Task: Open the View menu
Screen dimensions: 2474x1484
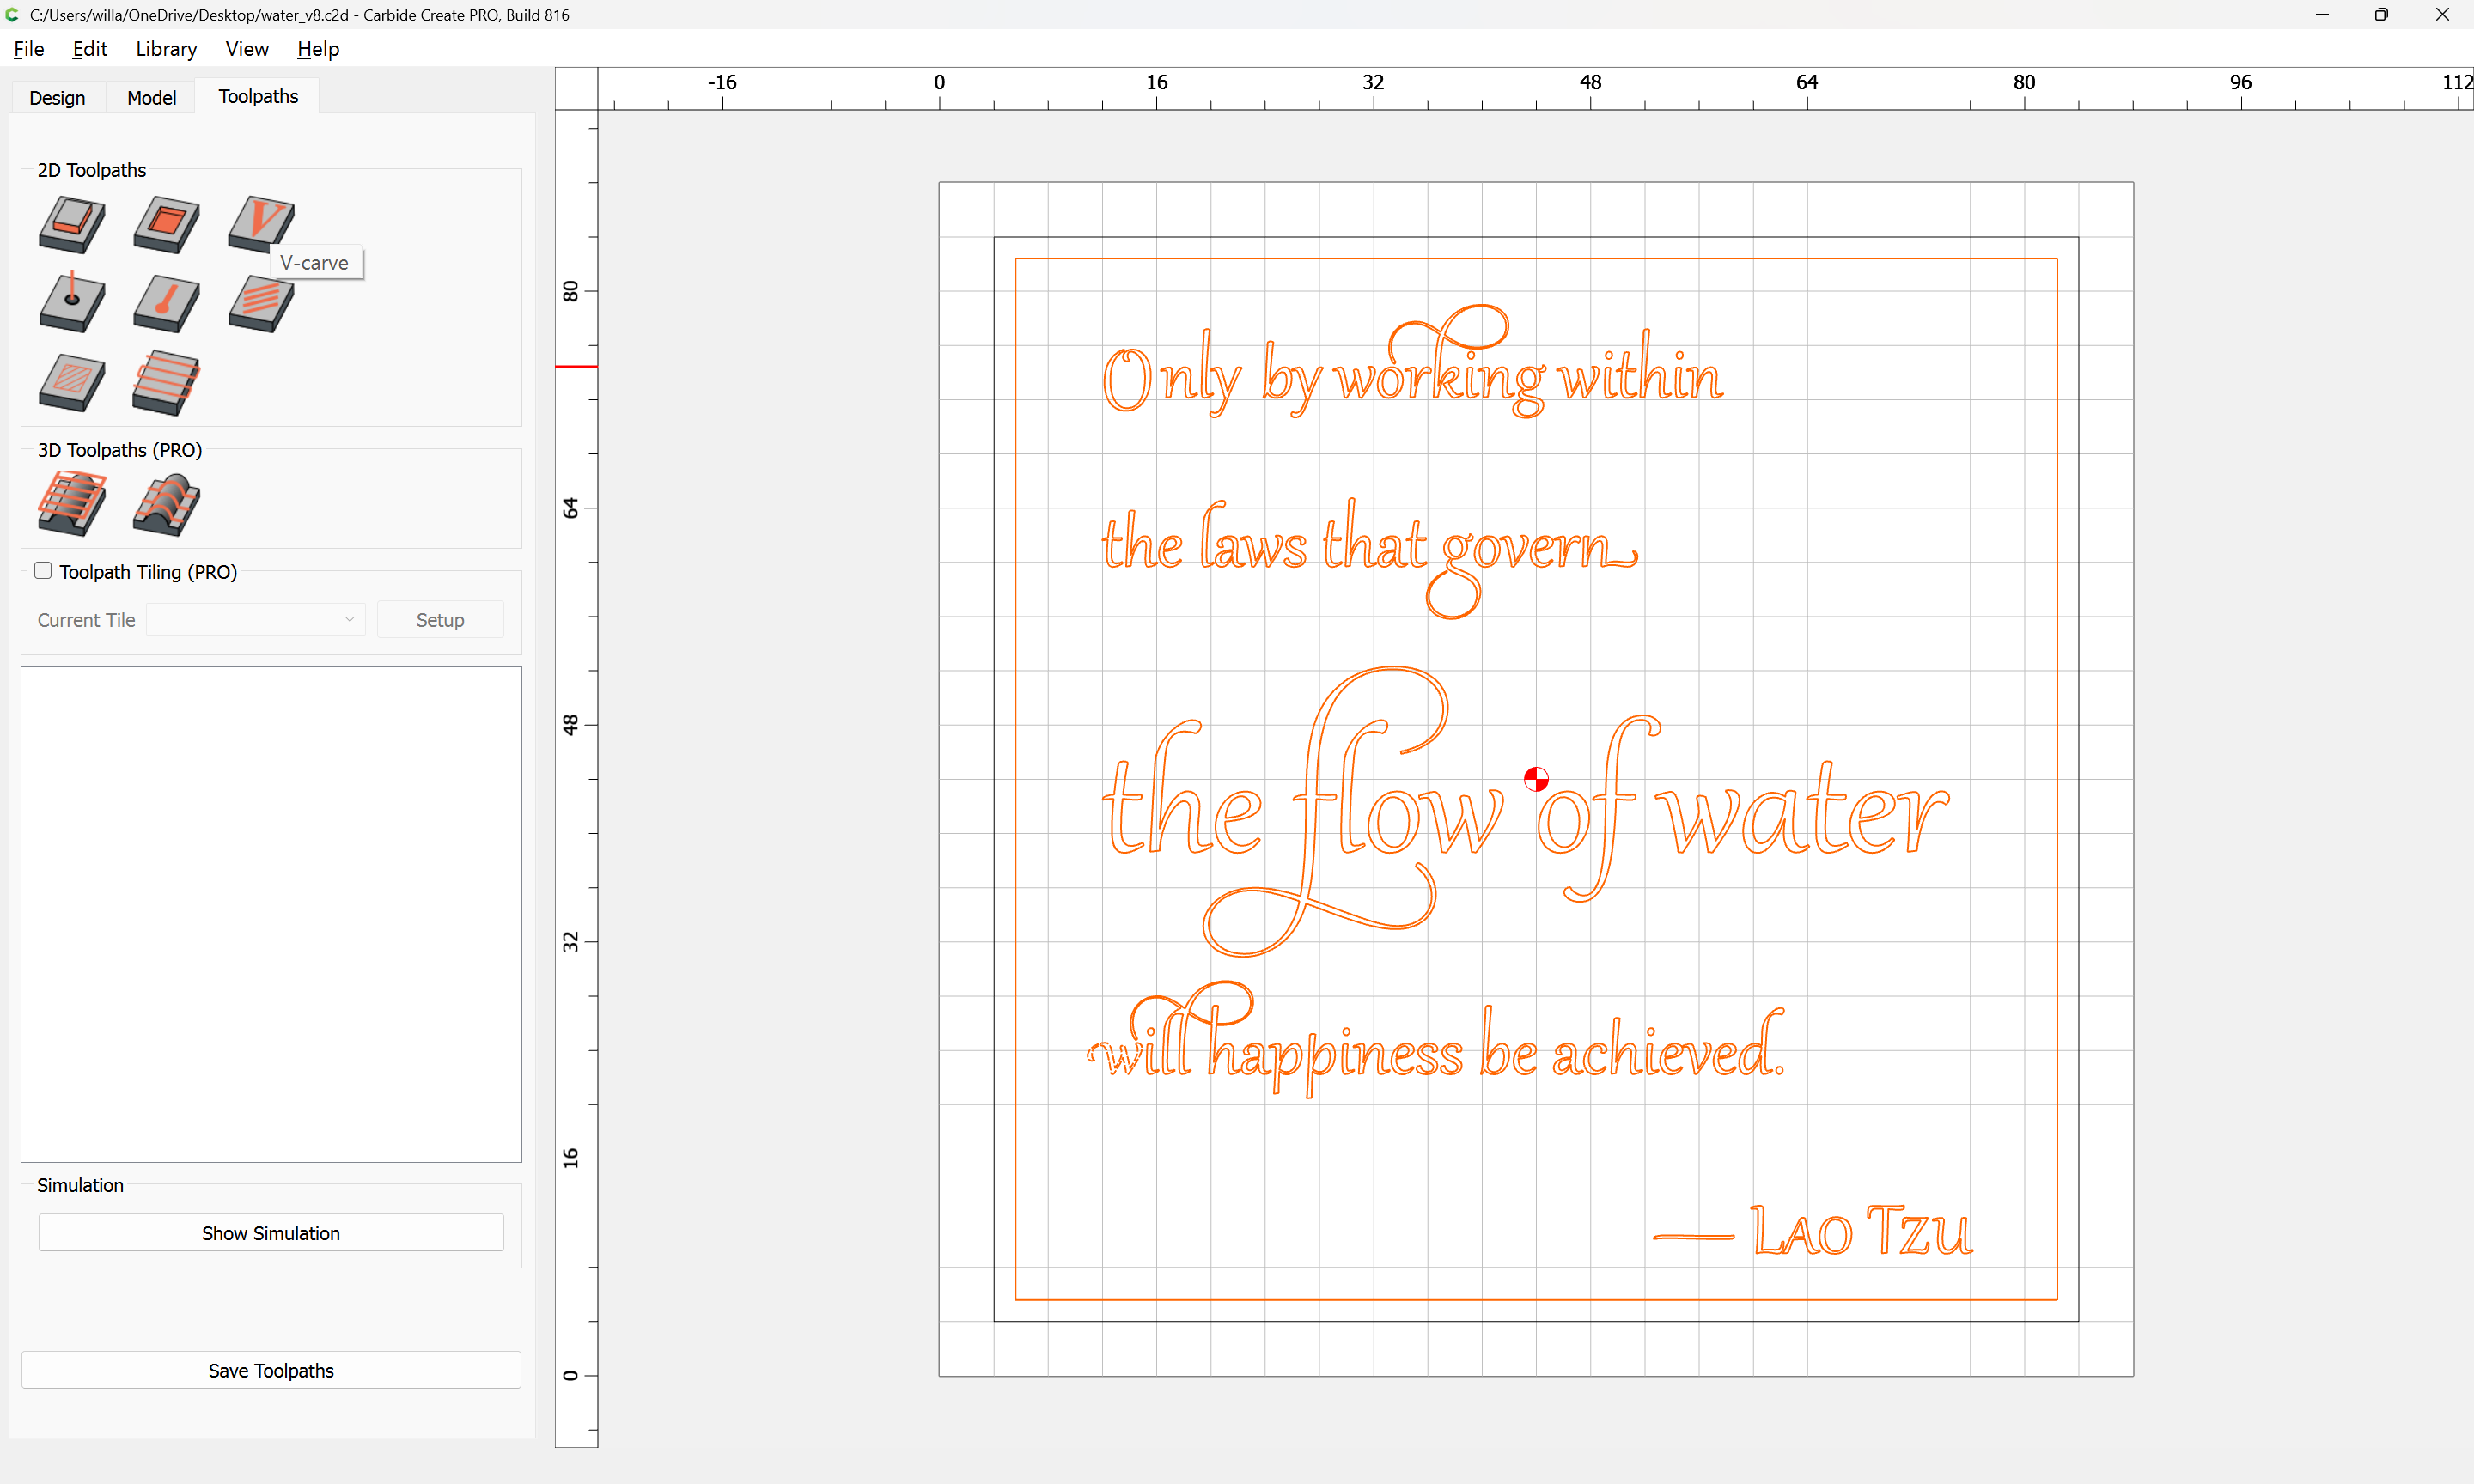Action: tap(247, 48)
